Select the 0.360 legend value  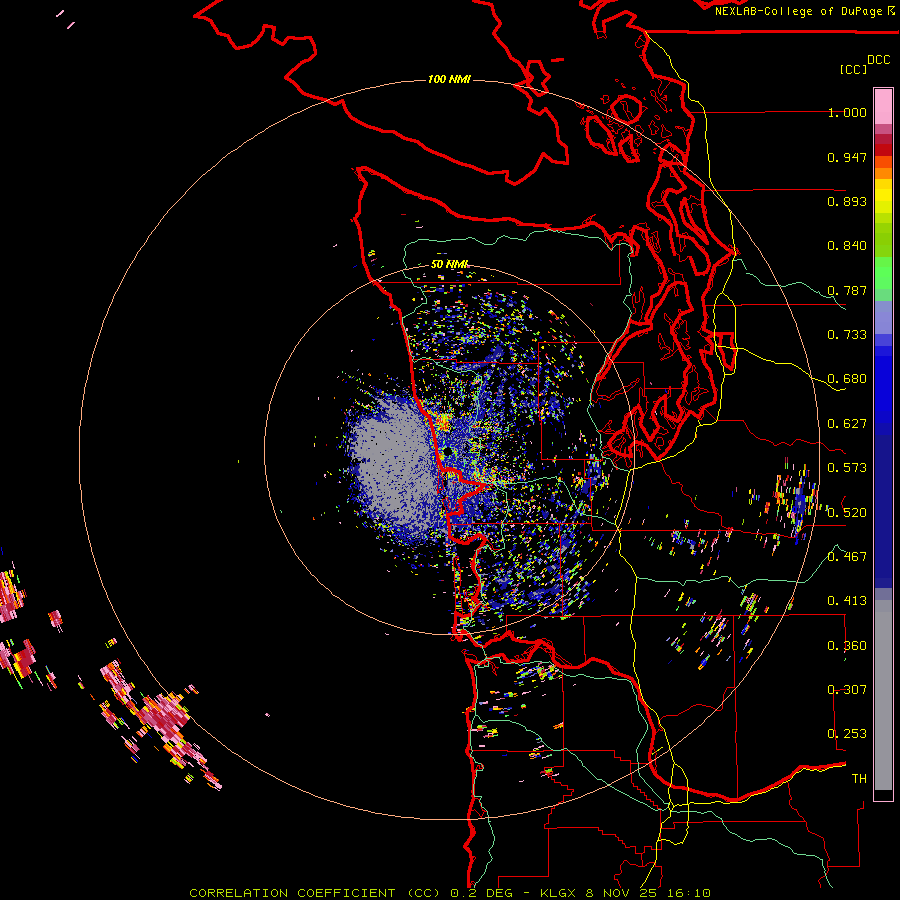tap(847, 646)
